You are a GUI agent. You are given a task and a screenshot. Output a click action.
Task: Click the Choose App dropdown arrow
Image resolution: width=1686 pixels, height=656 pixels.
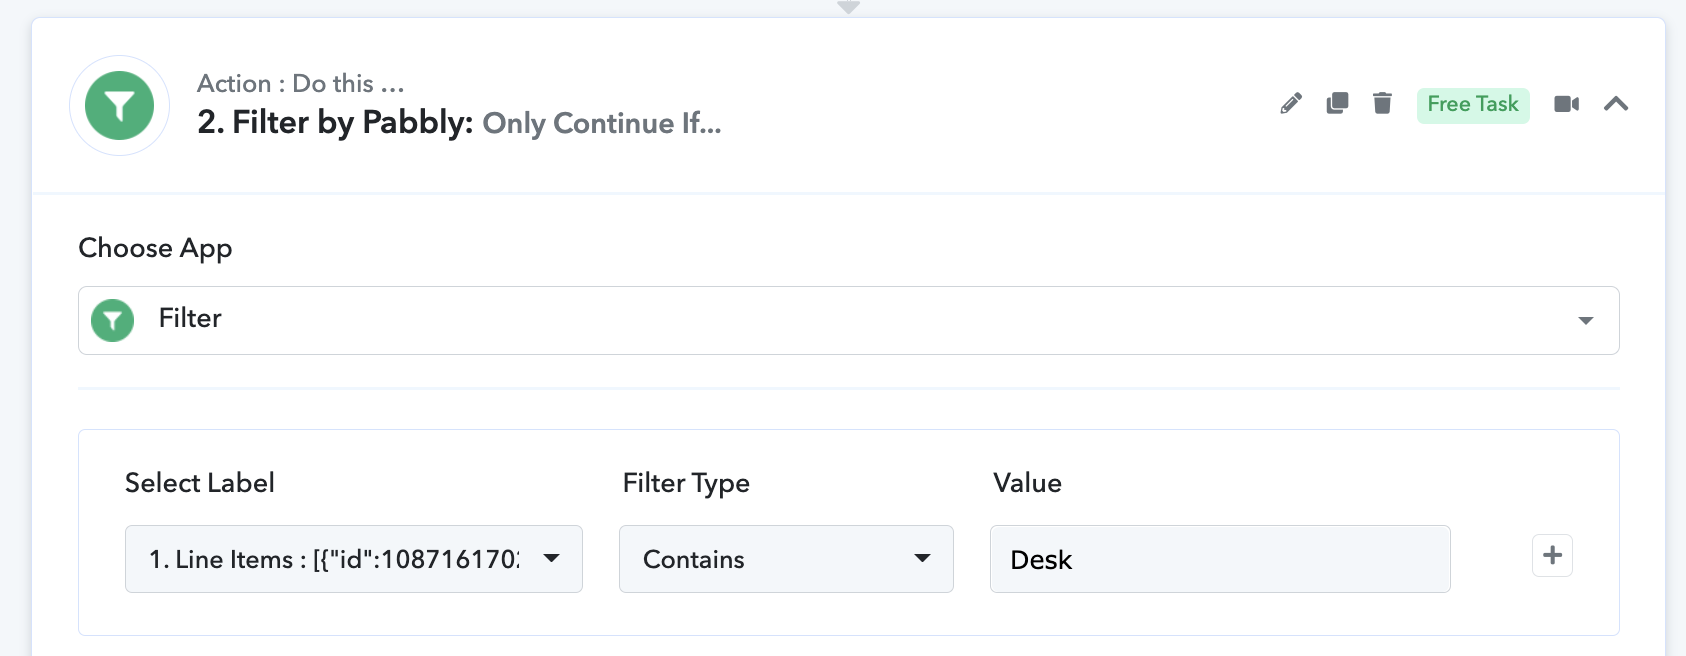pos(1586,321)
